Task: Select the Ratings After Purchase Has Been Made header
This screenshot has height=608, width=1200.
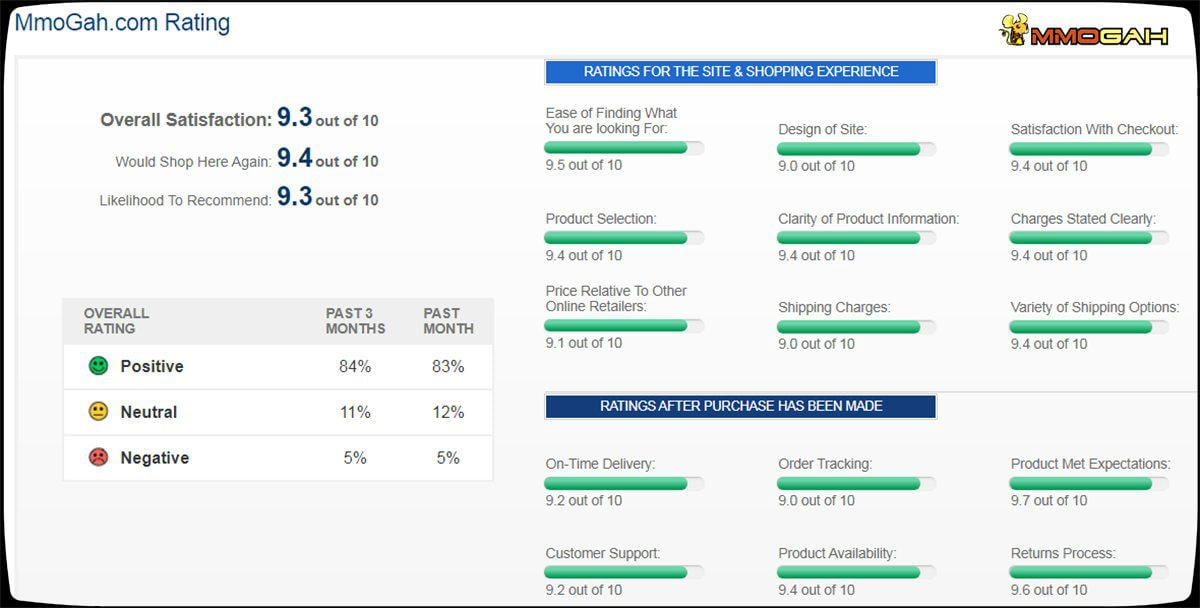Action: click(x=740, y=406)
